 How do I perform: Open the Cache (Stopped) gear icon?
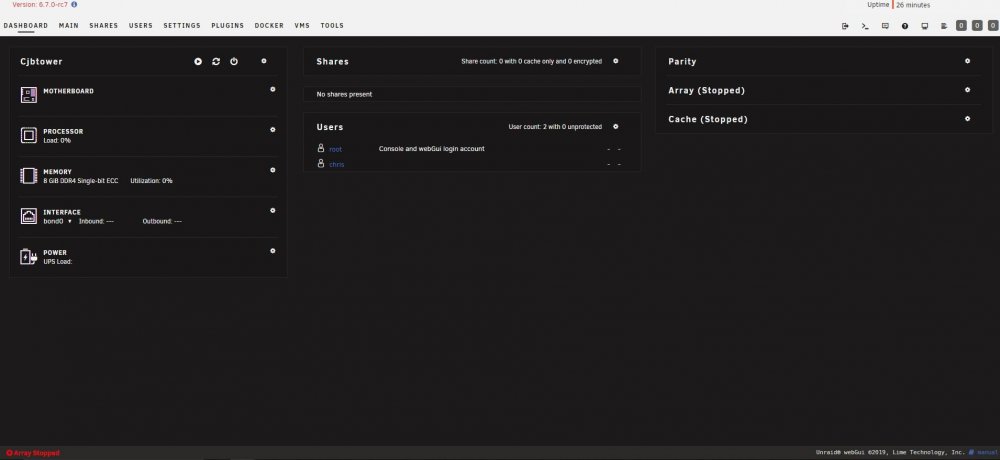pyautogui.click(x=967, y=119)
